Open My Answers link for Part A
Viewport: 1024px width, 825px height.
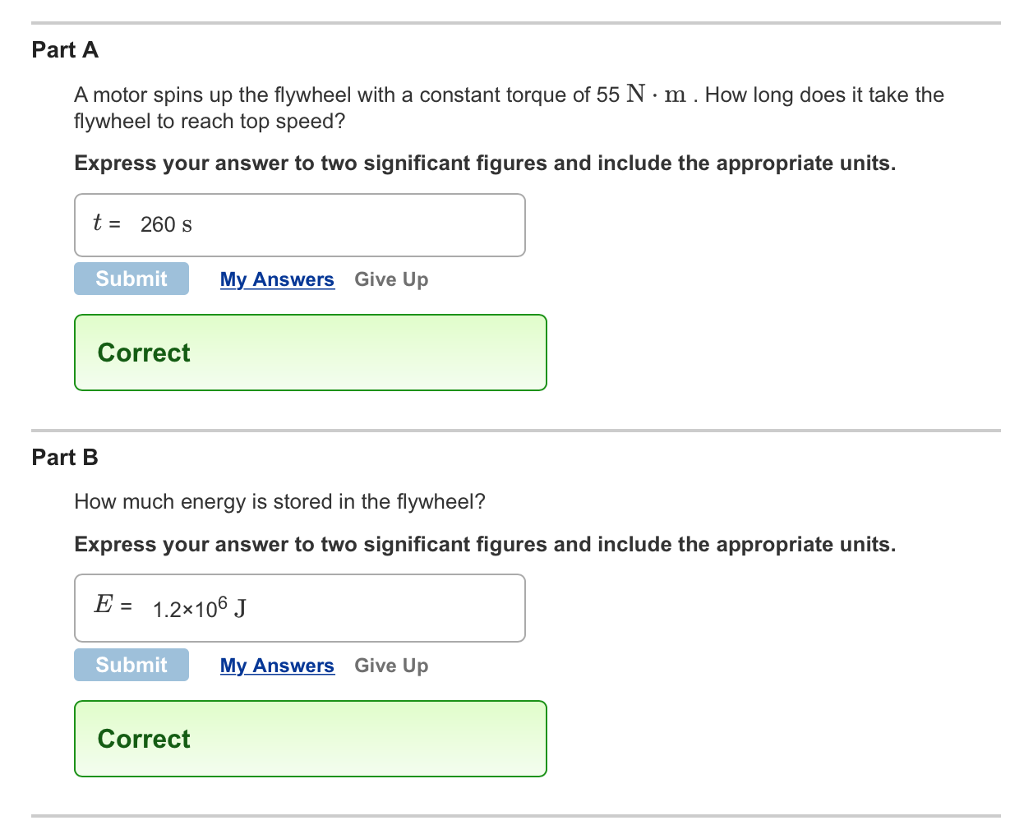coord(277,280)
